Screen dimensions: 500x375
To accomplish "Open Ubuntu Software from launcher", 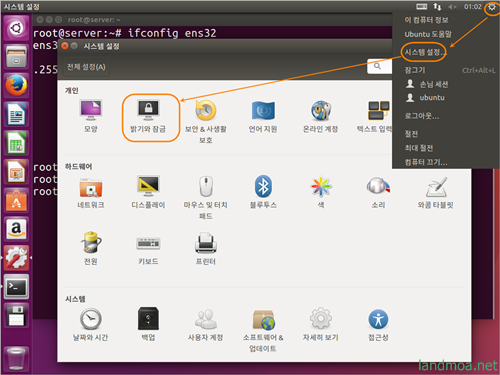I will point(16,200).
